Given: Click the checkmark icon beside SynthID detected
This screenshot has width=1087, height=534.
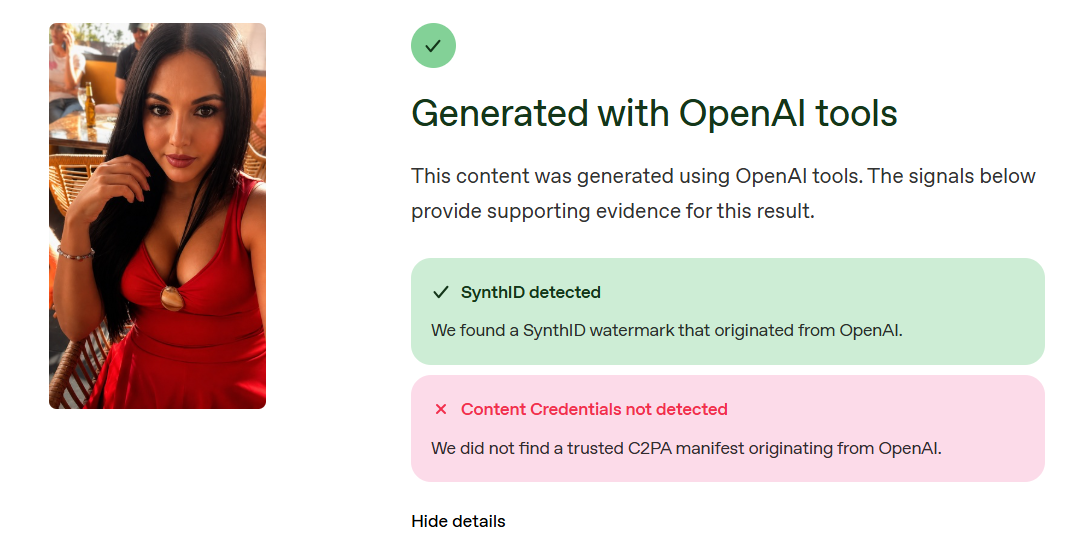Looking at the screenshot, I should pyautogui.click(x=440, y=293).
